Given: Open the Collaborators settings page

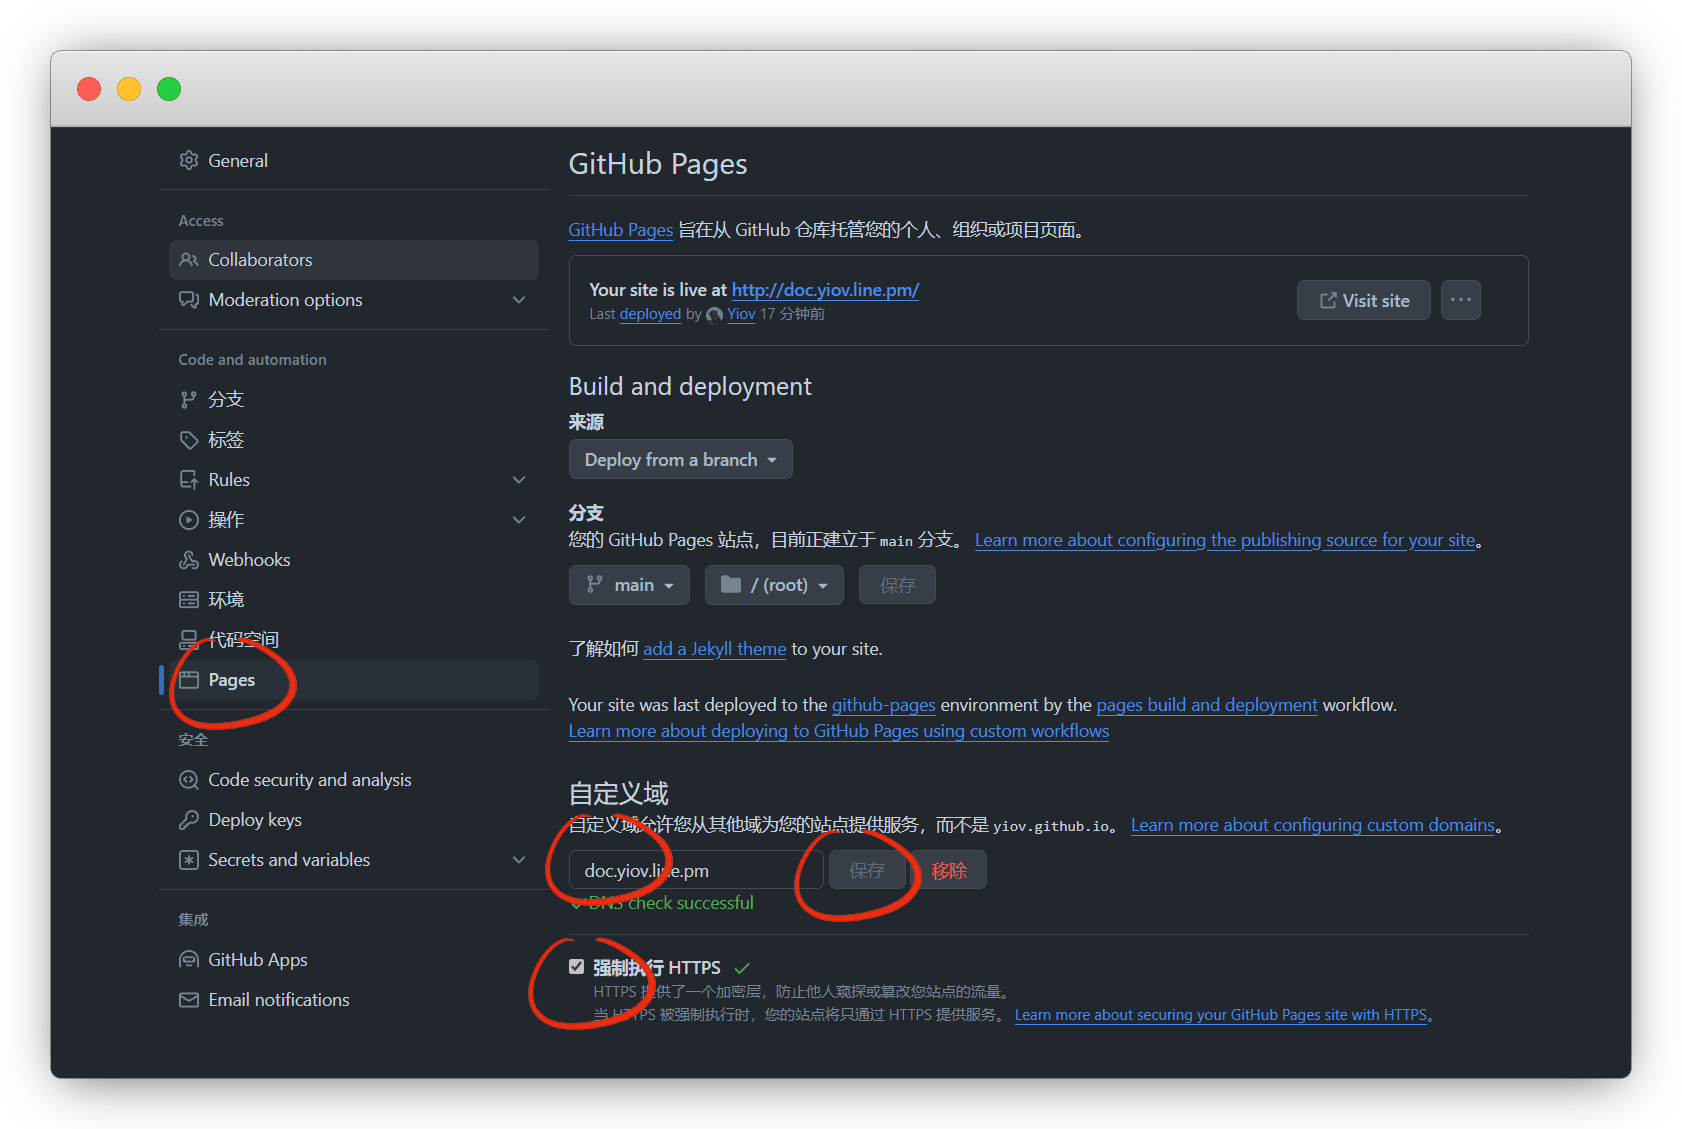Looking at the screenshot, I should coord(260,260).
